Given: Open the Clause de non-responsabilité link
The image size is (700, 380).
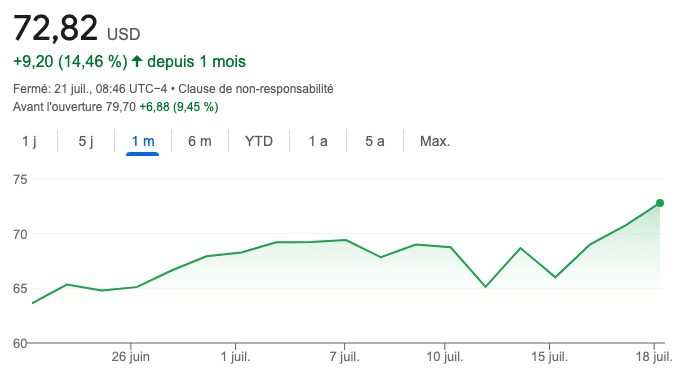Looking at the screenshot, I should click(x=256, y=89).
